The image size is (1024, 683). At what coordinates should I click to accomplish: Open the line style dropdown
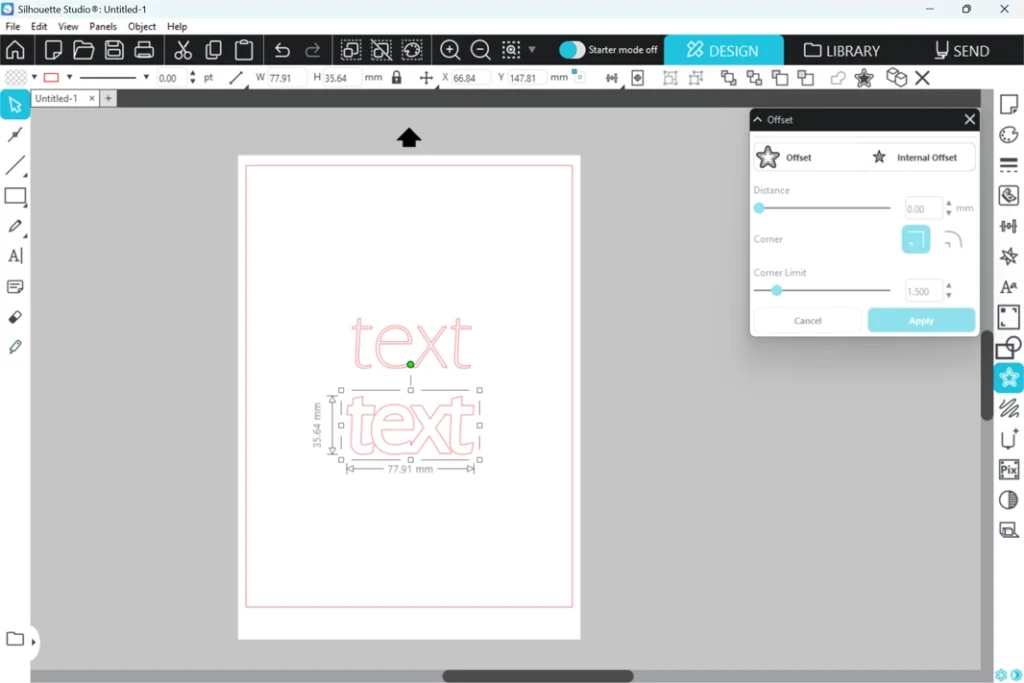coord(146,77)
